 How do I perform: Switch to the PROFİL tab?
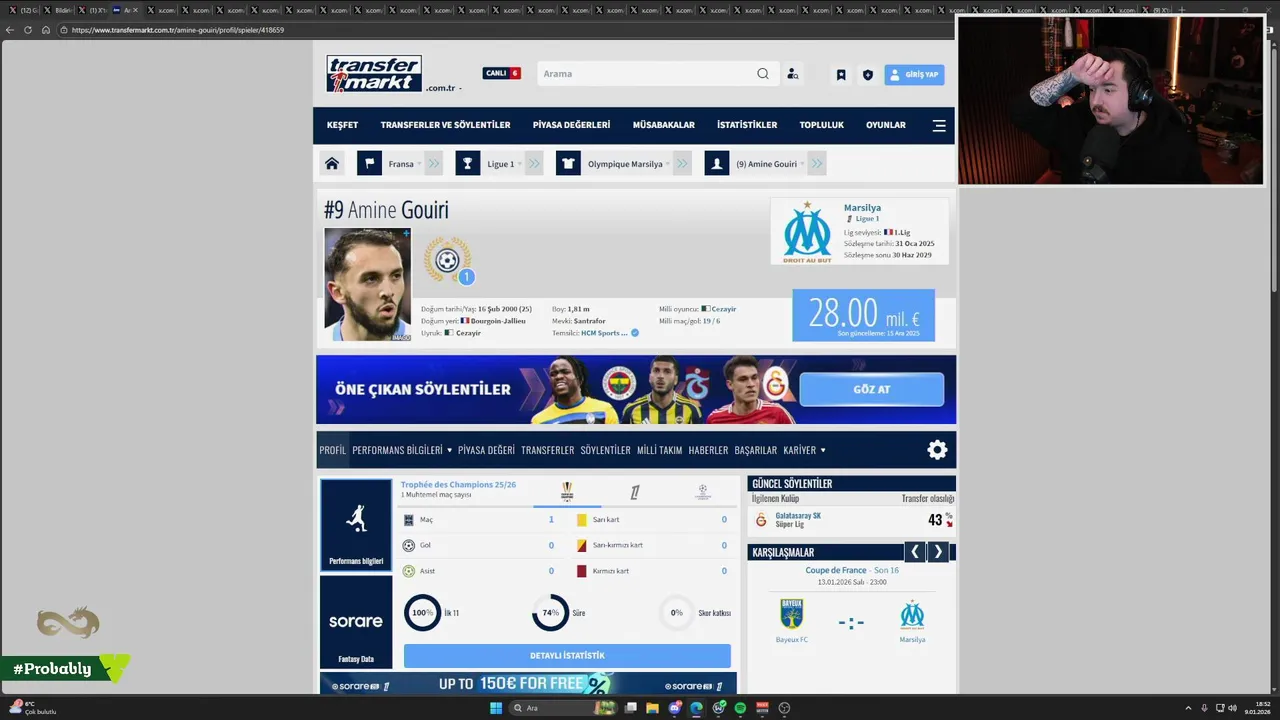point(333,450)
